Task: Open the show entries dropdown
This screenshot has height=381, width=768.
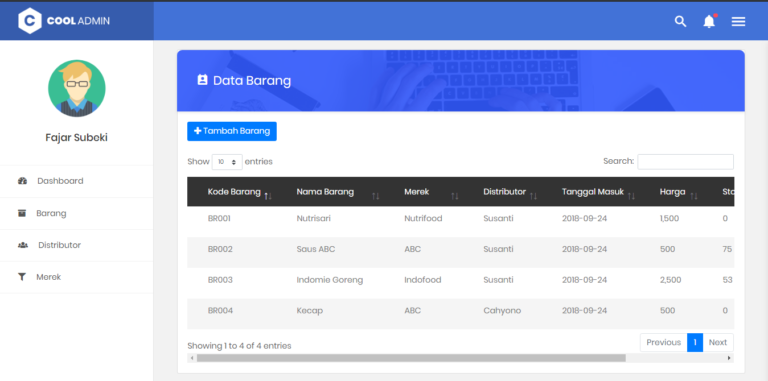Action: 227,162
